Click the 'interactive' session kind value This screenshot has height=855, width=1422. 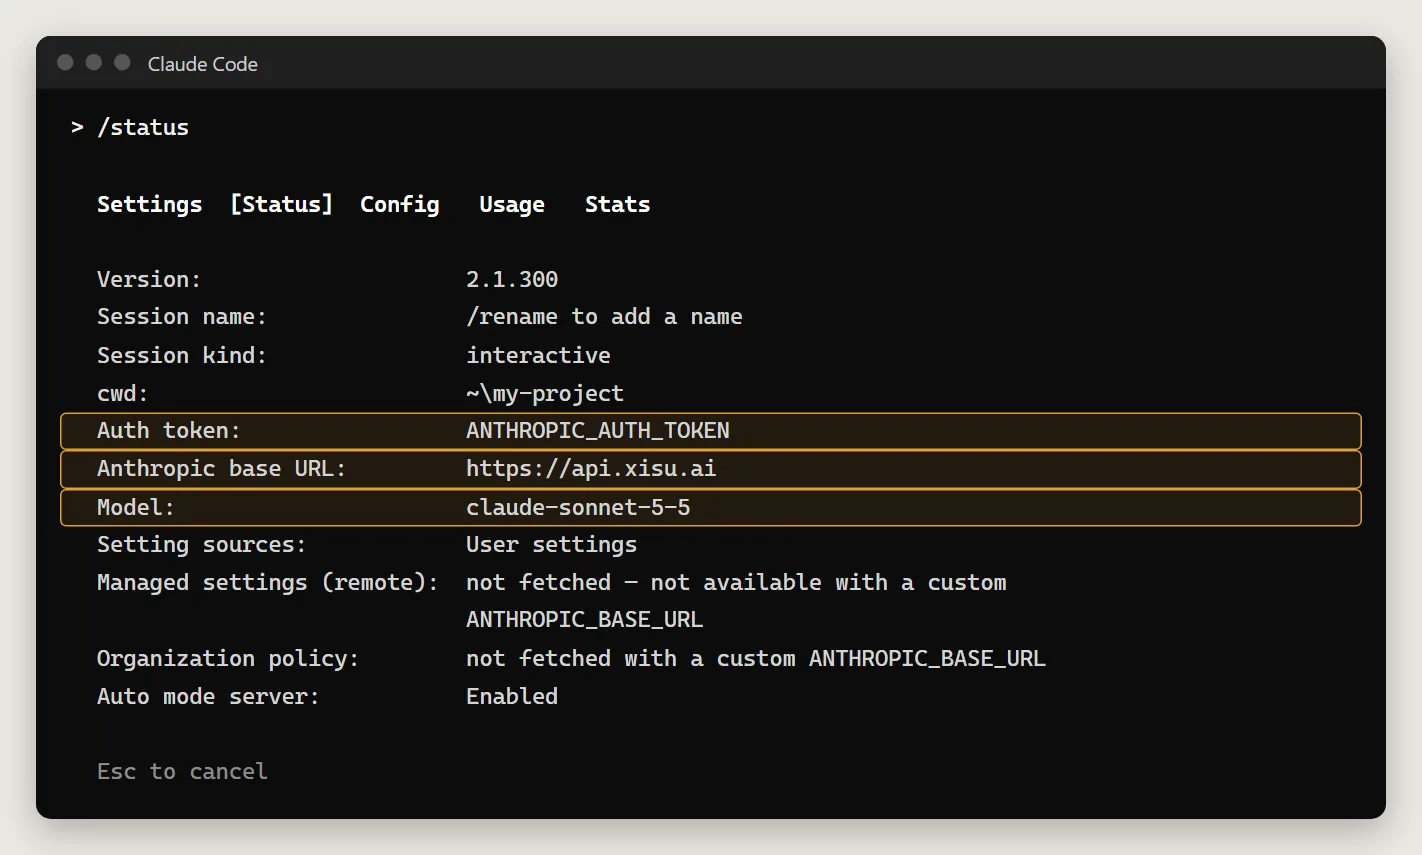click(x=538, y=355)
